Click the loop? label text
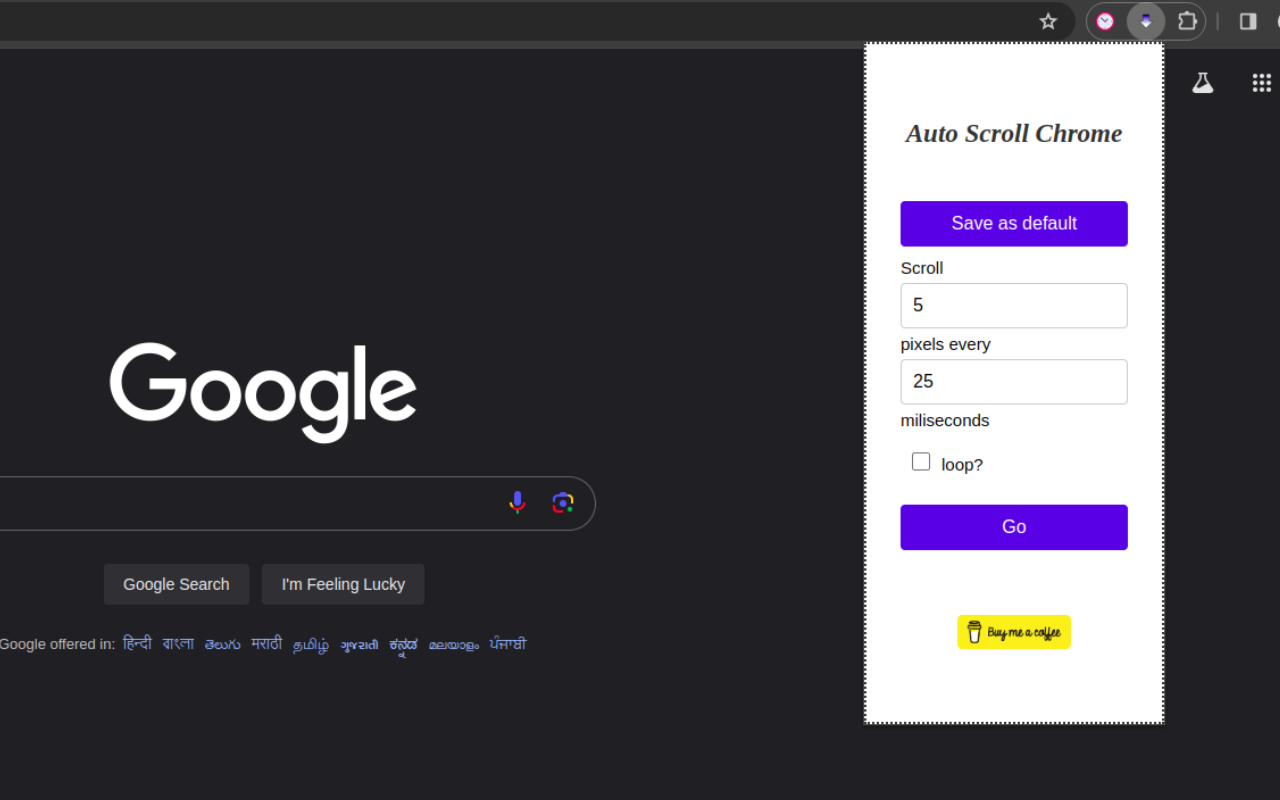The width and height of the screenshot is (1280, 800). pos(962,465)
